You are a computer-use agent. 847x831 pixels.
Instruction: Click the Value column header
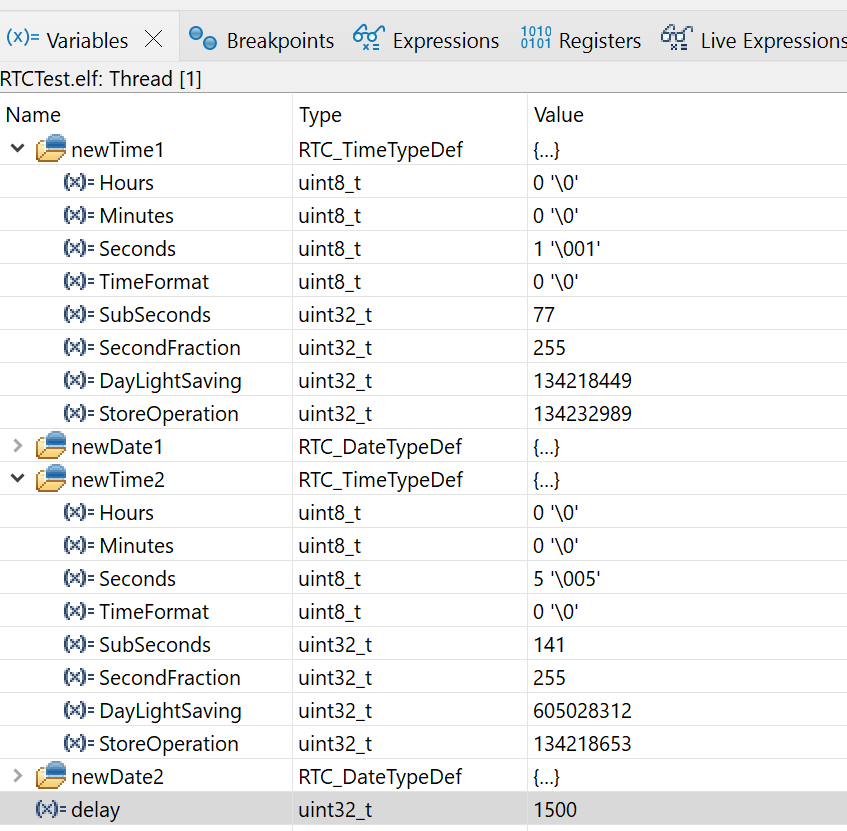558,115
